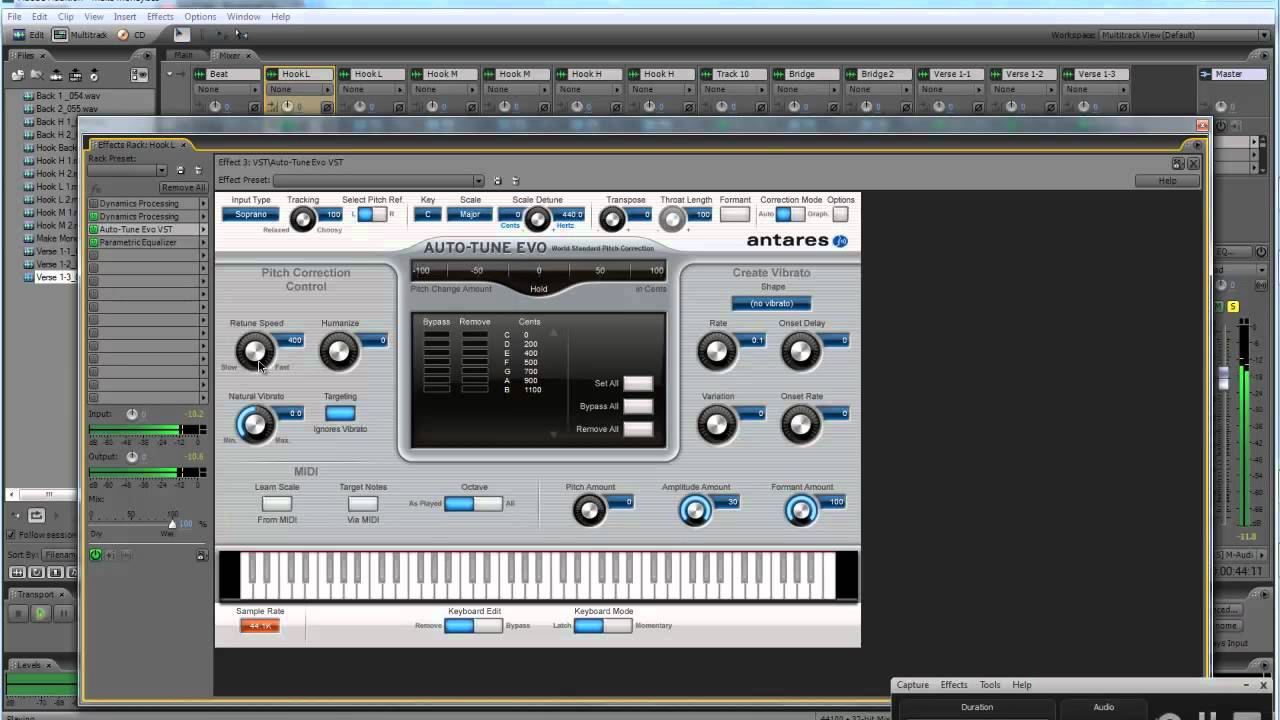Open the Effects menu
This screenshot has width=1280, height=720.
[160, 17]
